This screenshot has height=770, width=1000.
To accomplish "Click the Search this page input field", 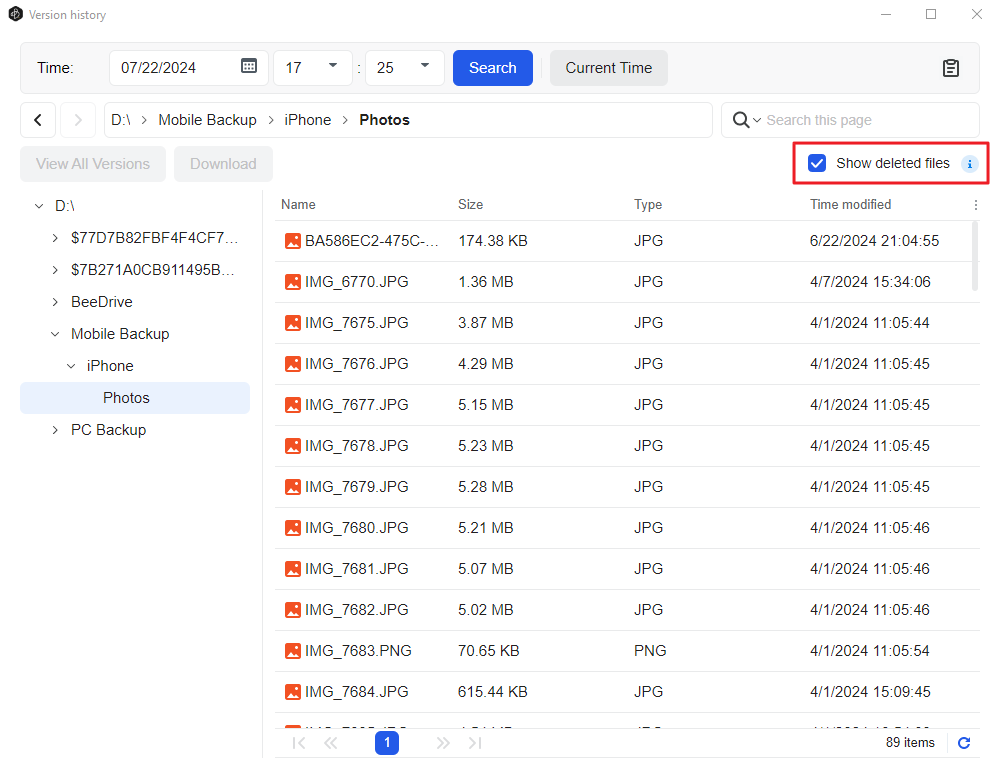I will coord(860,119).
